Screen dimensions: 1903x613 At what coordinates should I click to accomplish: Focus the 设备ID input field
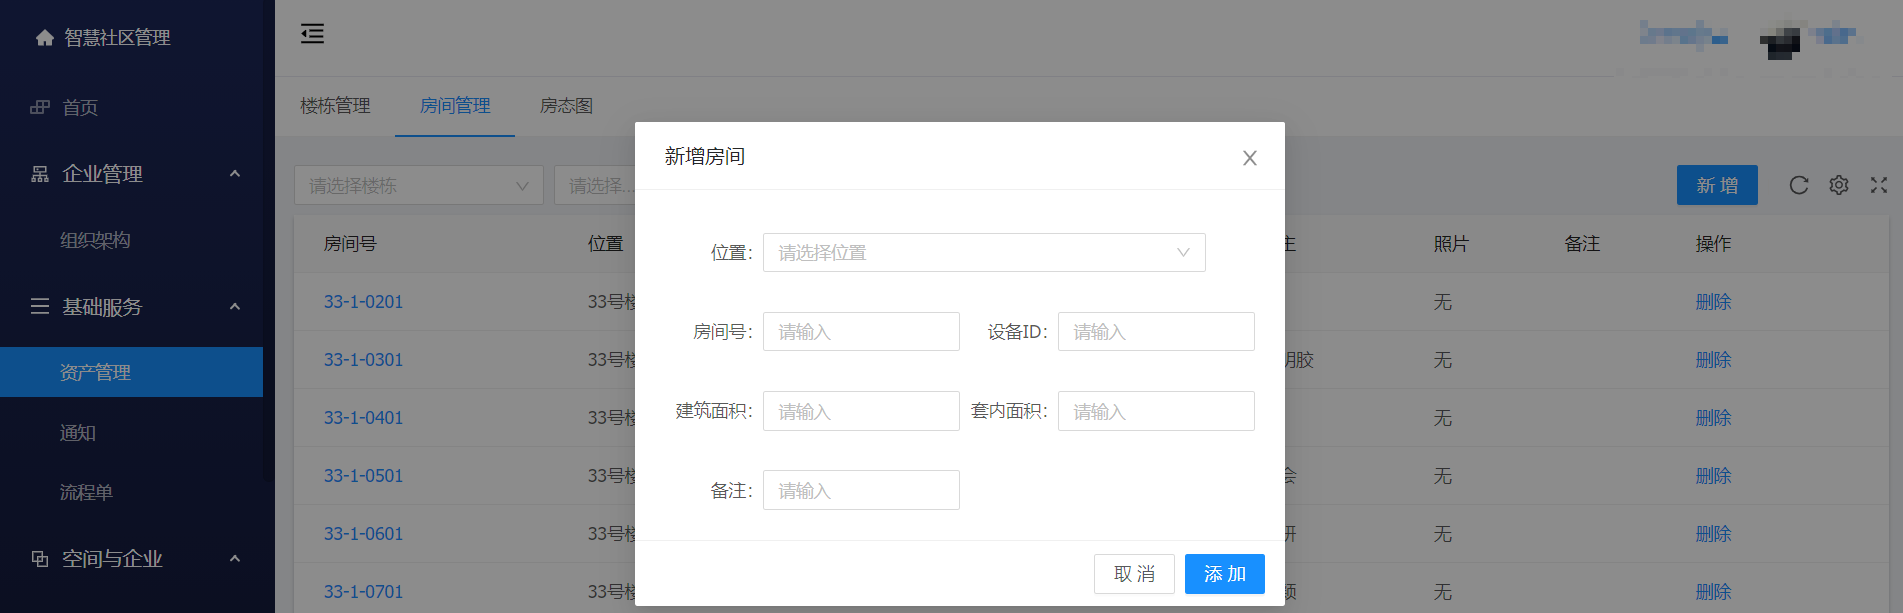click(x=1155, y=332)
